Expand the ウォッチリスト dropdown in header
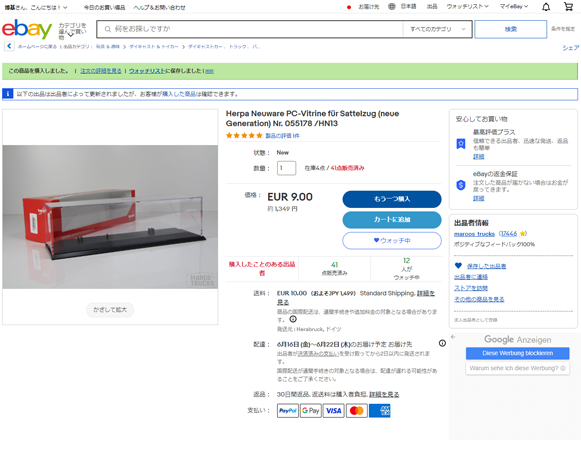This screenshot has width=581, height=452. pos(467,6)
